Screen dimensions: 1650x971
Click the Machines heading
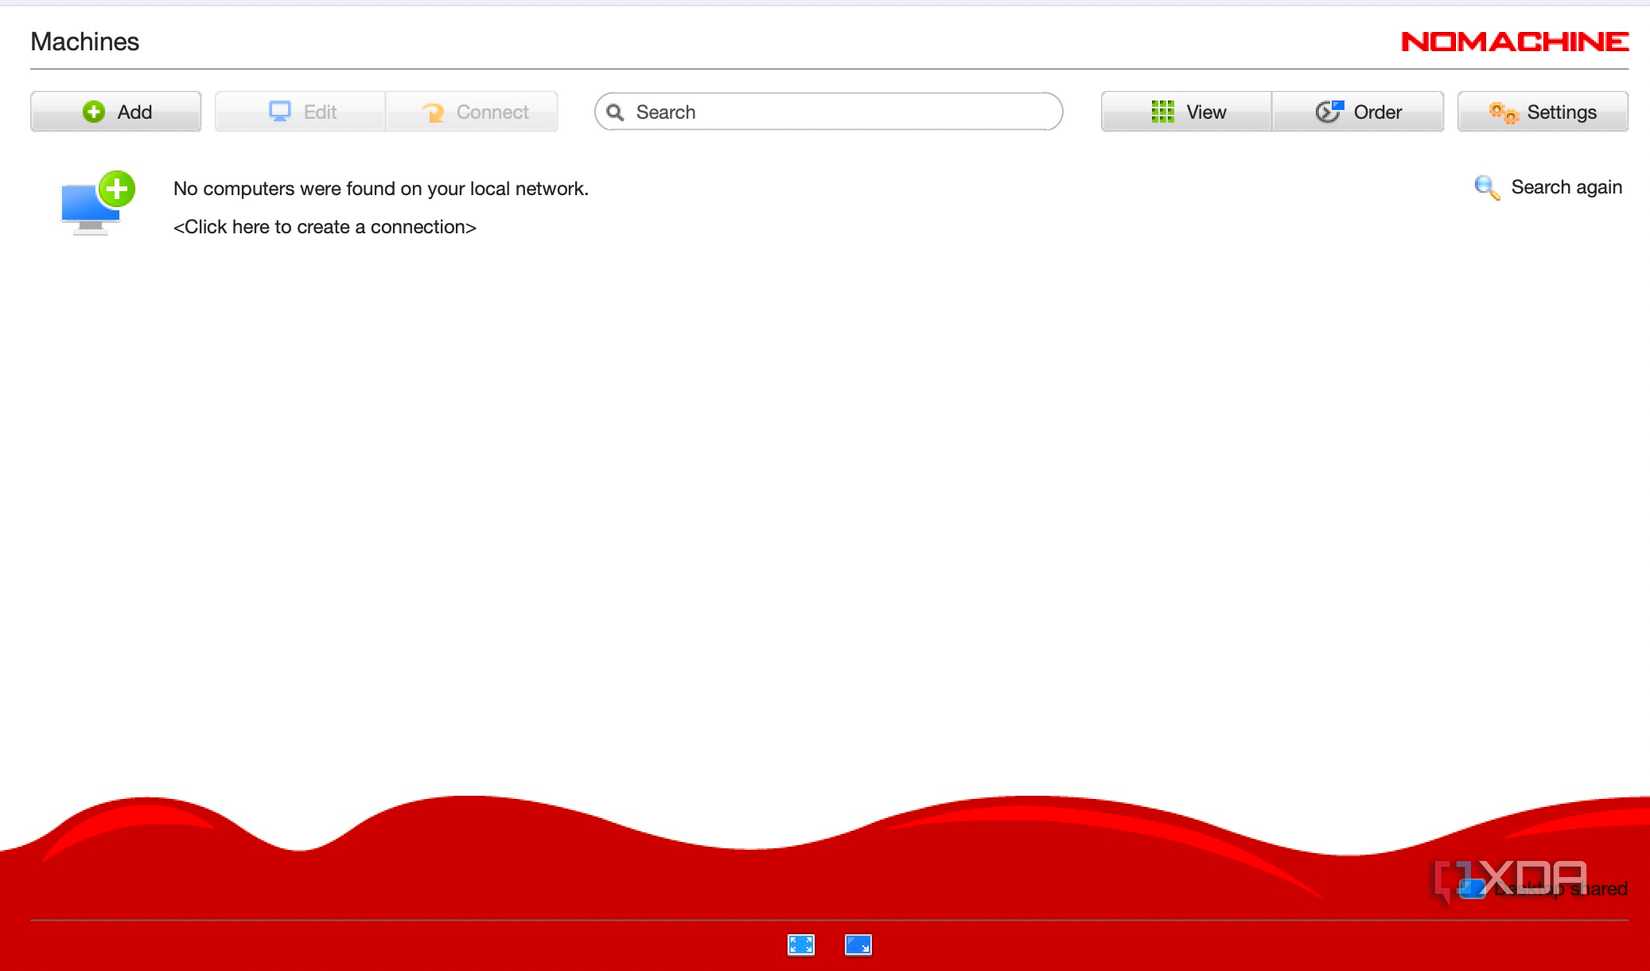85,42
